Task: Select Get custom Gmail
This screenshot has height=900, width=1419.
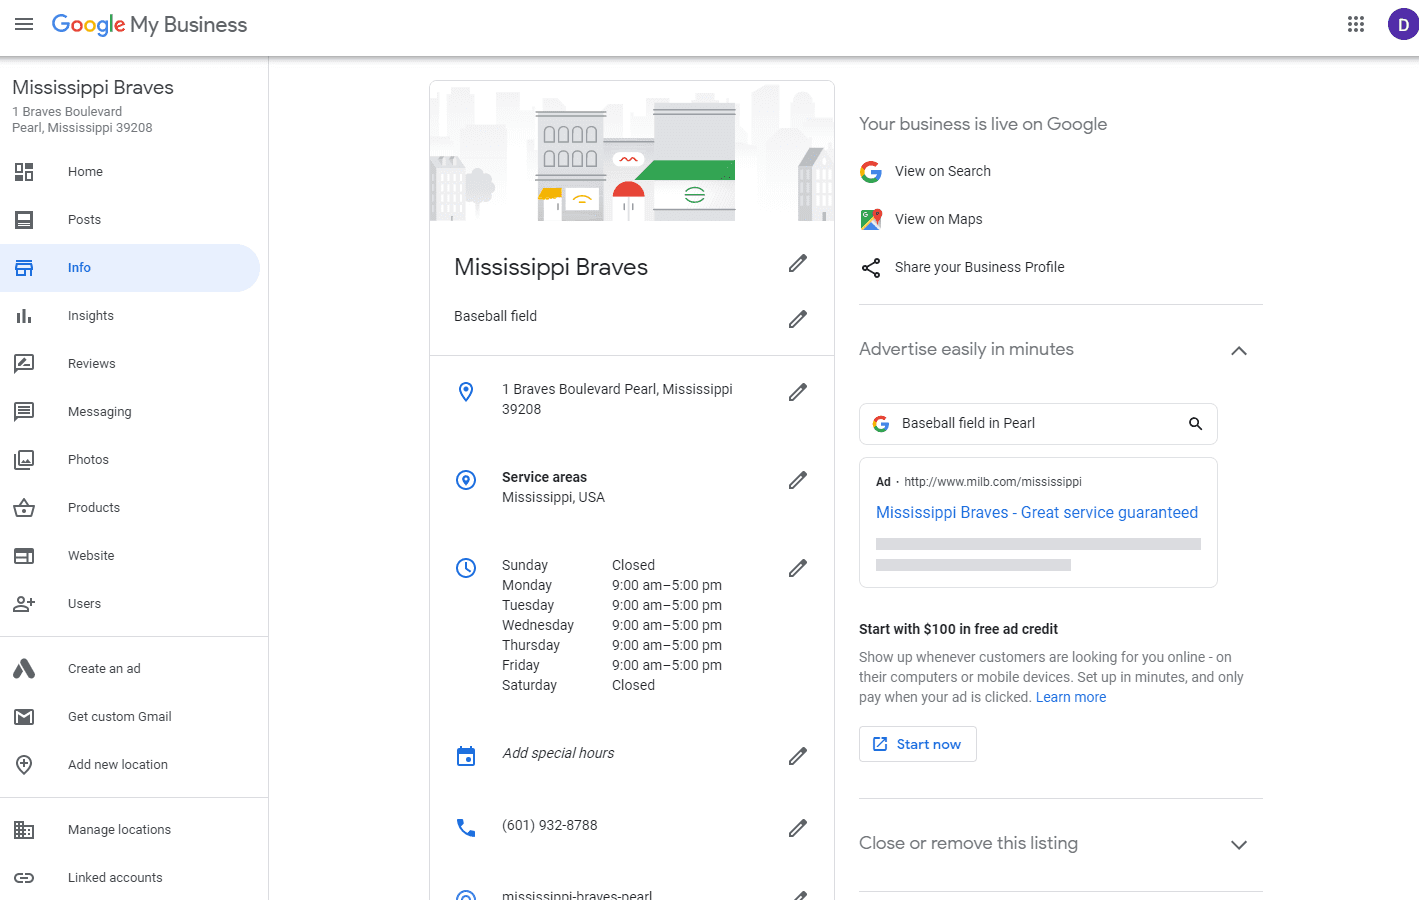Action: pos(130,717)
